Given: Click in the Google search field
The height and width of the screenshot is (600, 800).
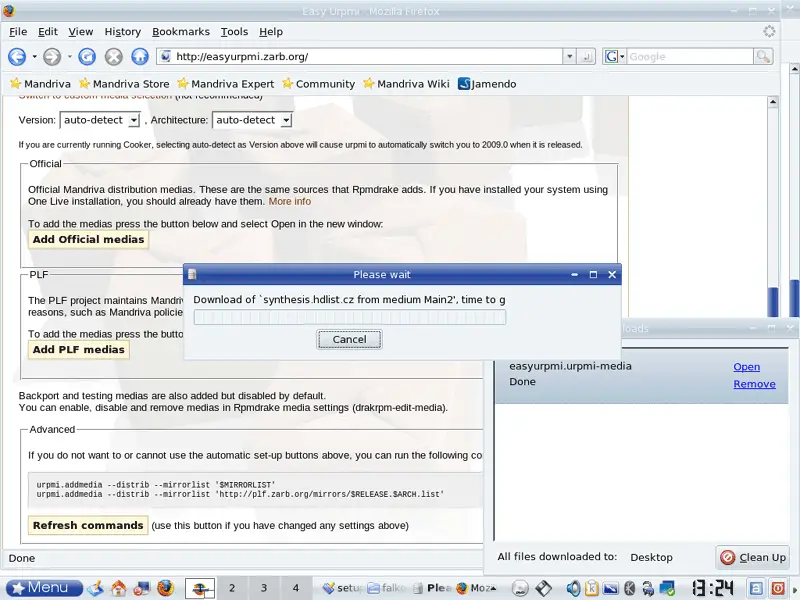Looking at the screenshot, I should point(690,57).
